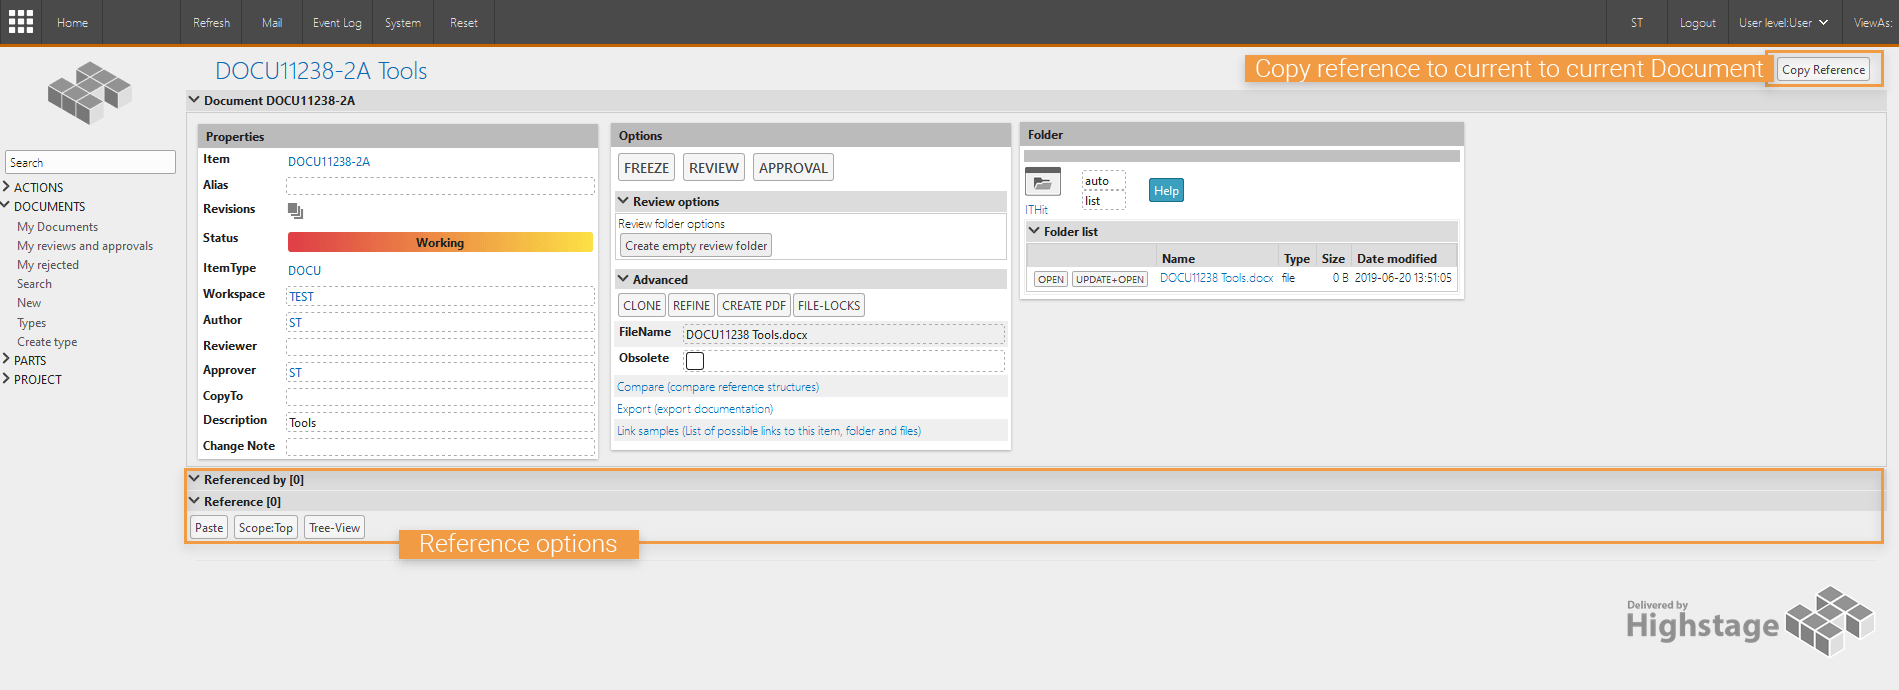Collapse the Document DOCU11238-2A section
Viewport: 1899px width, 690px height.
point(194,100)
